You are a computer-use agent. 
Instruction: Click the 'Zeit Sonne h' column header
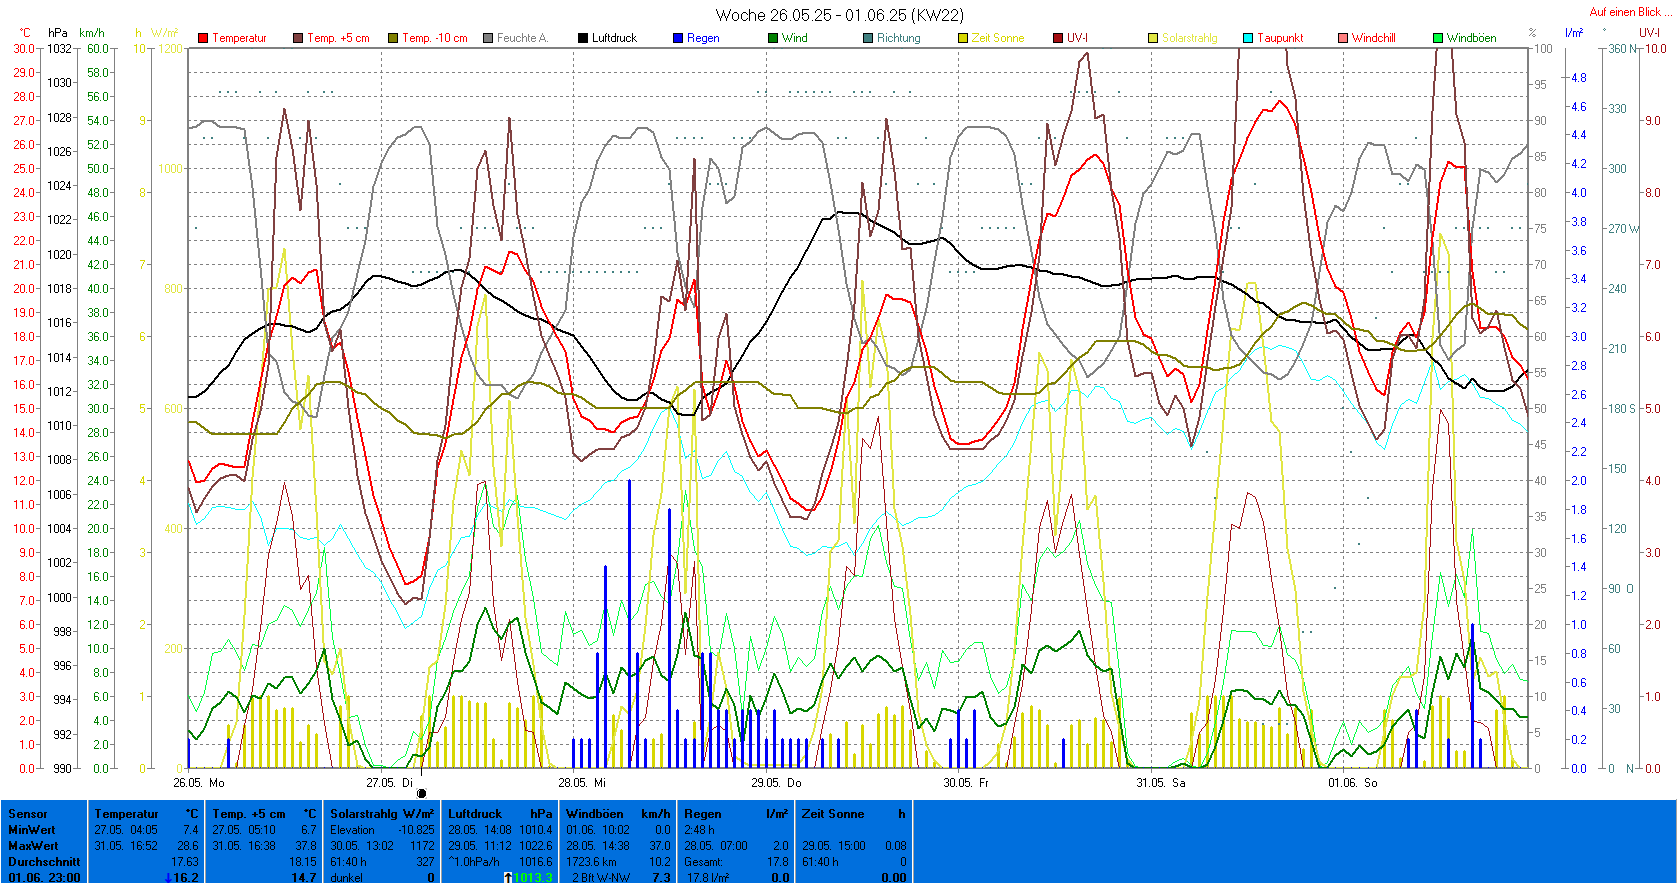[x=854, y=814]
